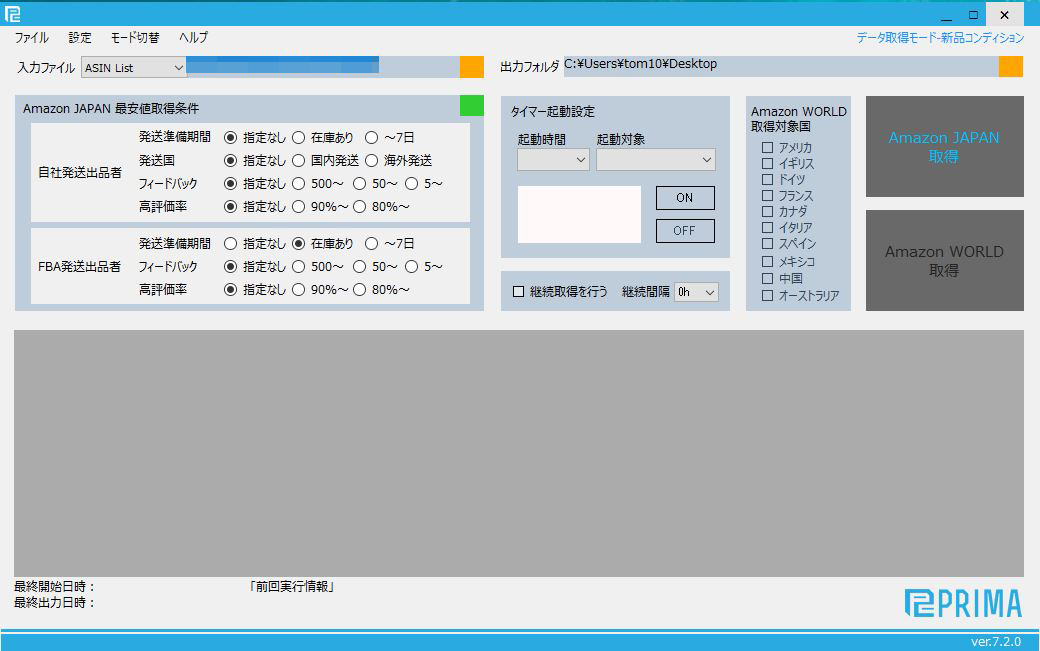Image resolution: width=1040 pixels, height=651 pixels.
Task: Select ~7日 for 自社発送 発送準備期間
Action: pos(371,137)
